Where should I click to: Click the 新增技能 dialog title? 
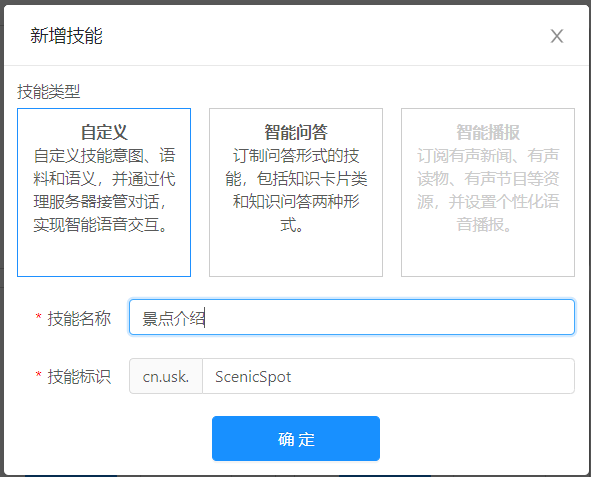coord(66,36)
